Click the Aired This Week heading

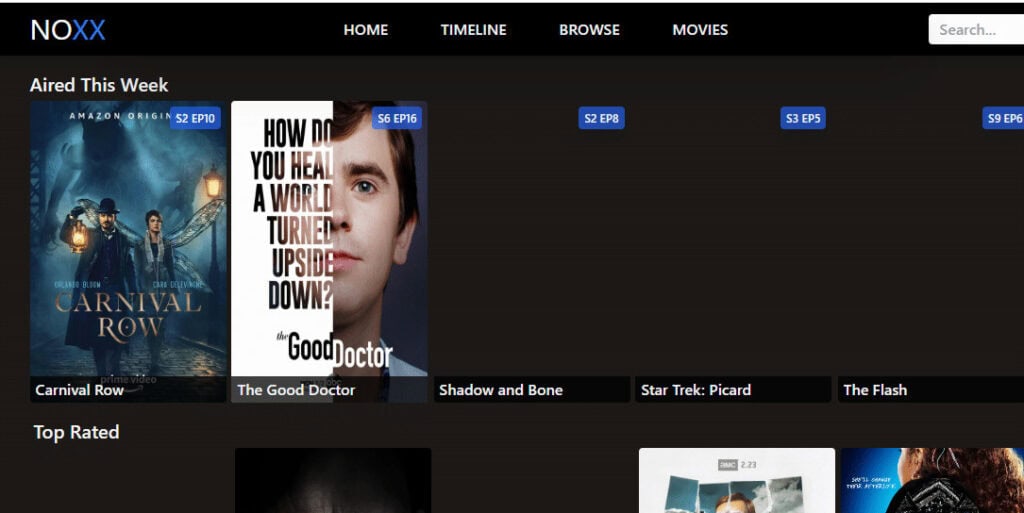[99, 86]
